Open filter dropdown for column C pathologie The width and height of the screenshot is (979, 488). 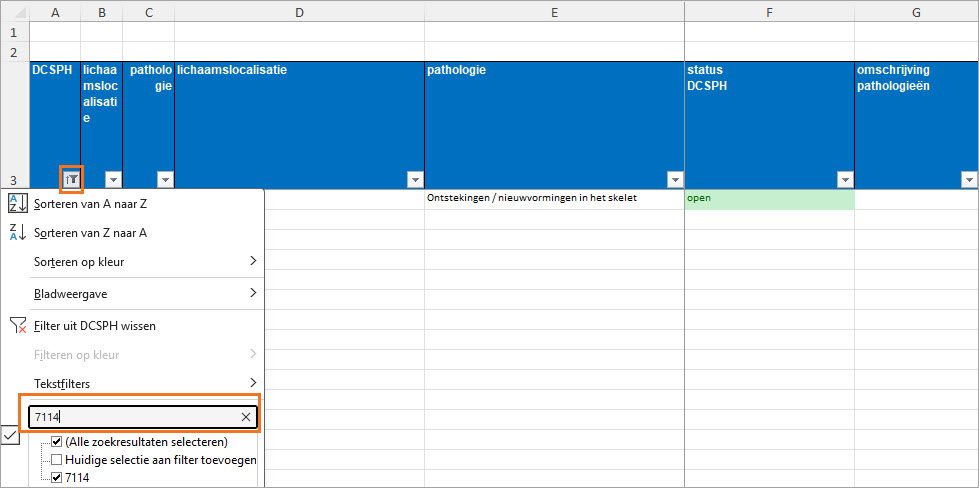(x=165, y=180)
